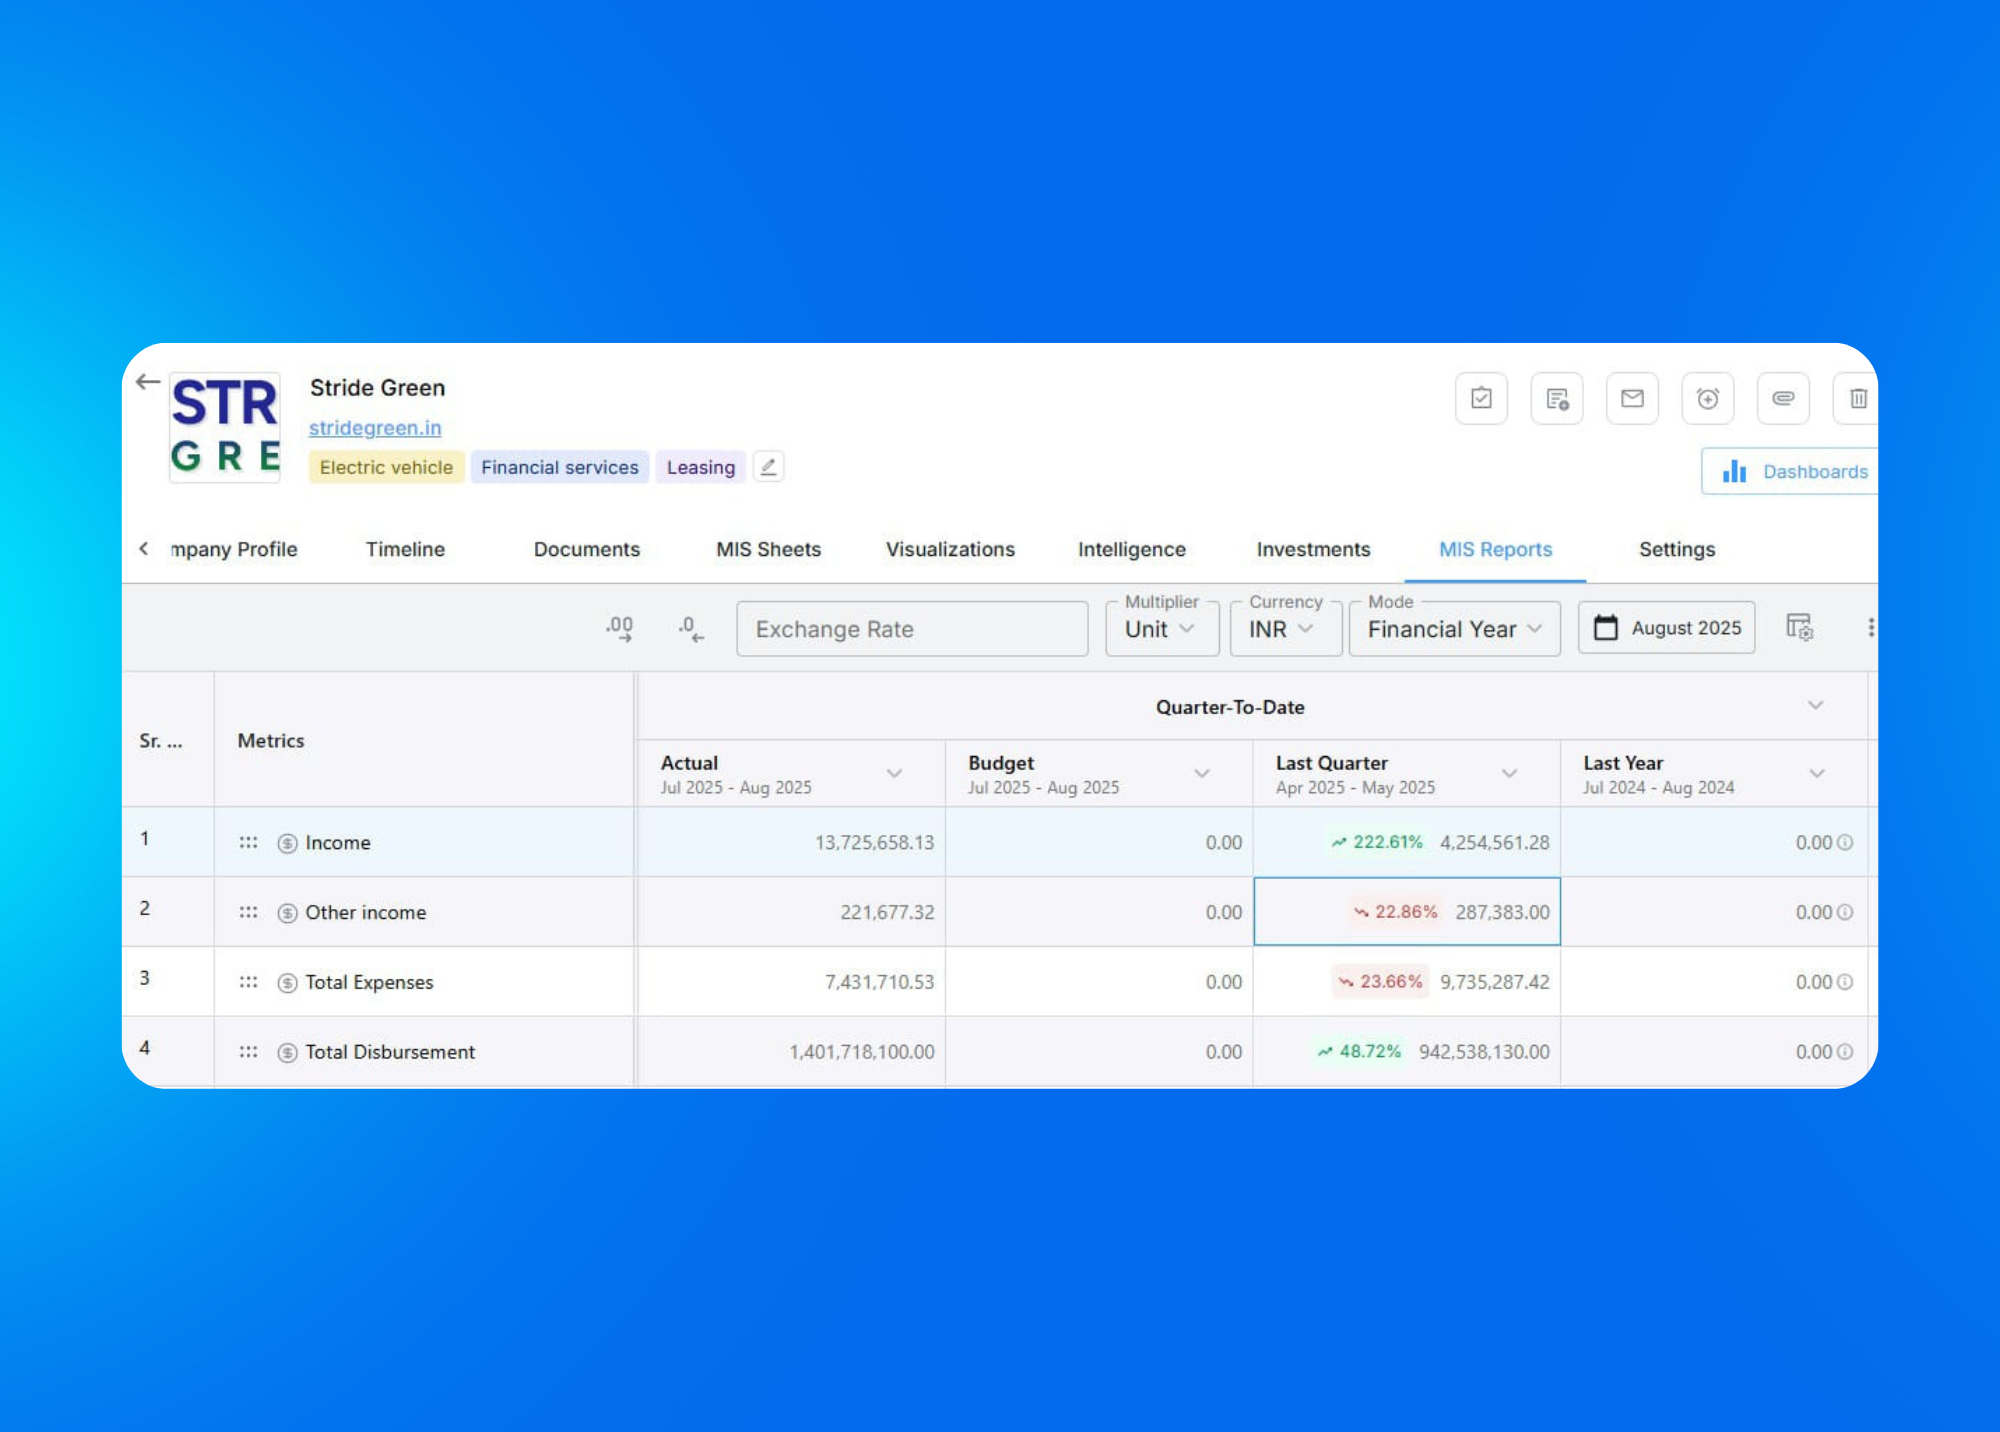
Task: Open the stridegreen.in website link
Action: click(x=374, y=428)
